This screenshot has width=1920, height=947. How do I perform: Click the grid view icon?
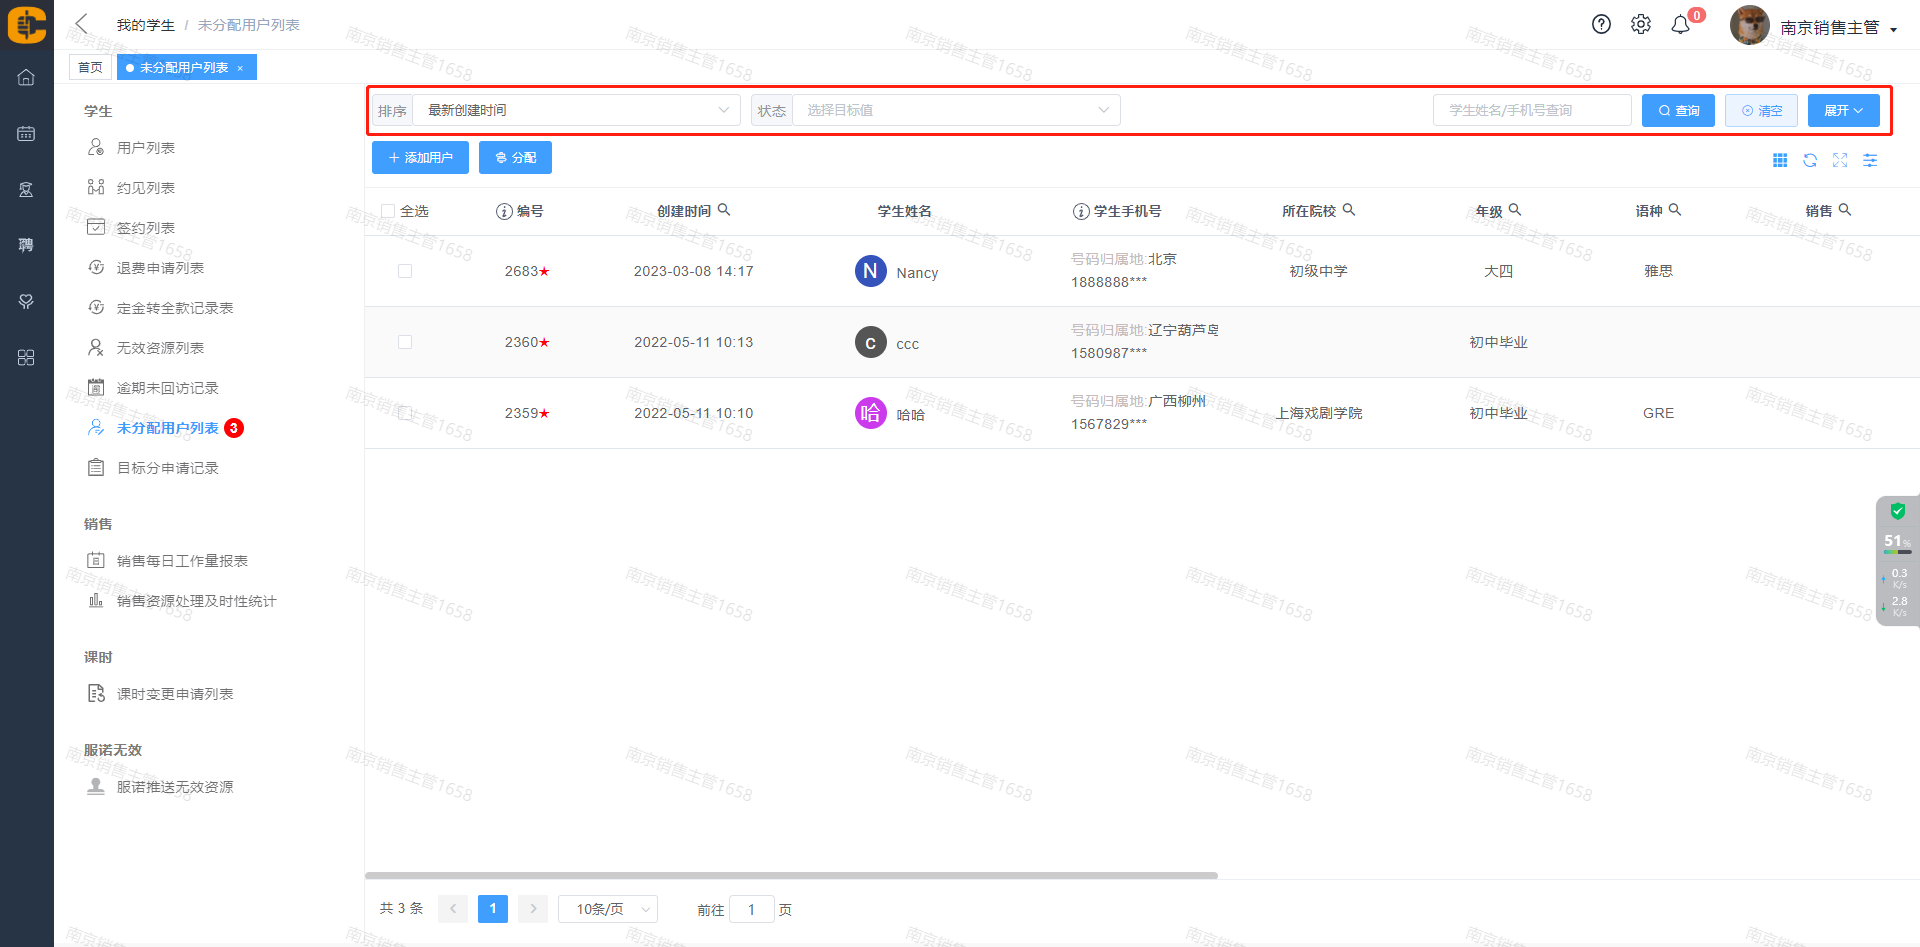point(1780,160)
